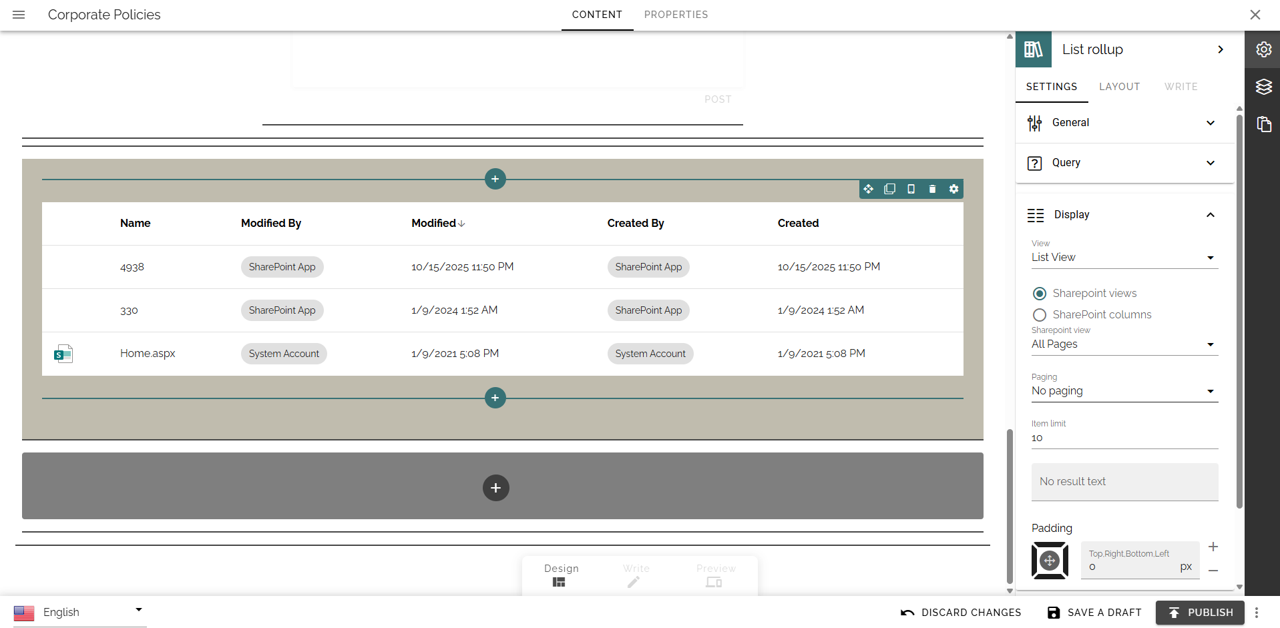Image resolution: width=1280 pixels, height=628 pixels.
Task: Click System Account chip in Home.aspx Created By
Action: click(x=650, y=354)
